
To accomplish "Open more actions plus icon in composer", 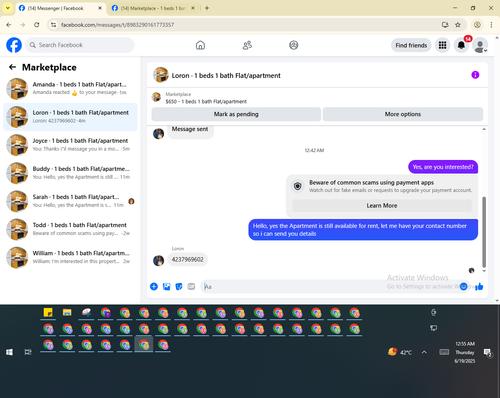I will [154, 286].
